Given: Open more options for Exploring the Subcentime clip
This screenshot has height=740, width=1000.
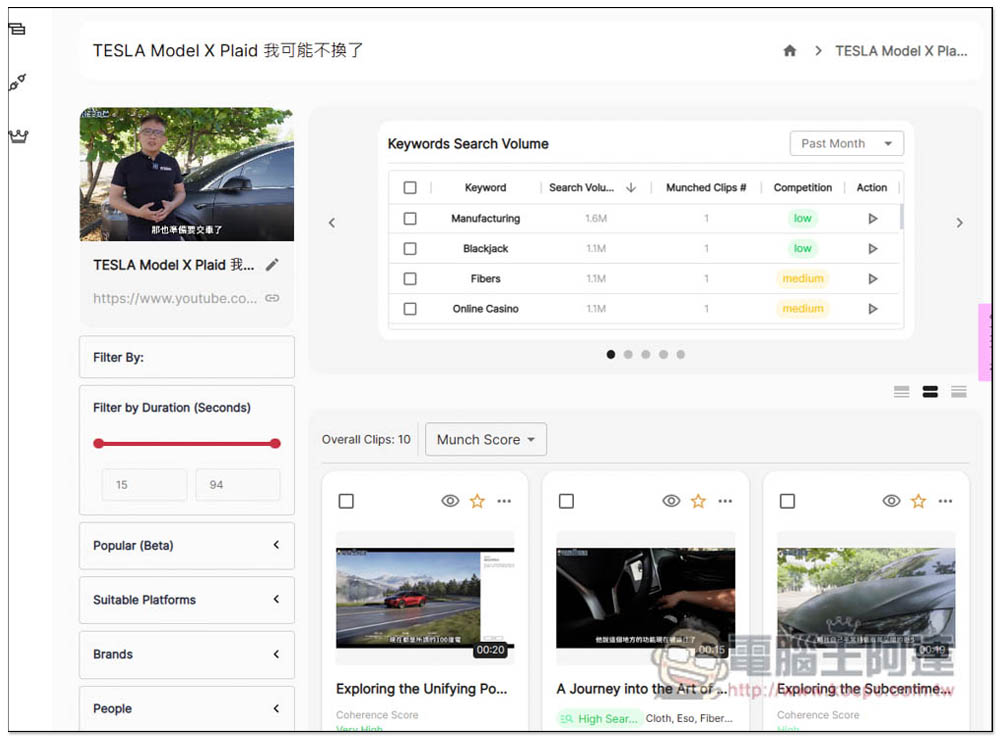Looking at the screenshot, I should click(x=945, y=501).
